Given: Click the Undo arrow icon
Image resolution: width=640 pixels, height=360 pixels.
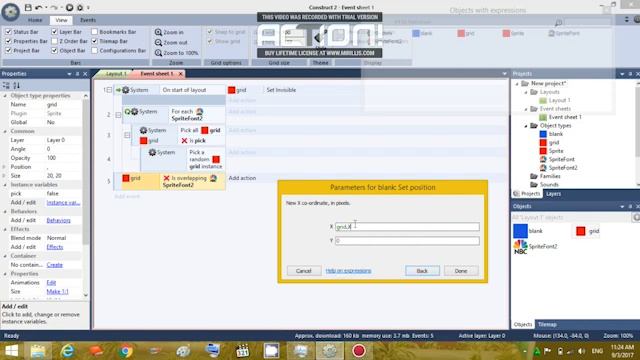Looking at the screenshot, I should pos(39,7).
